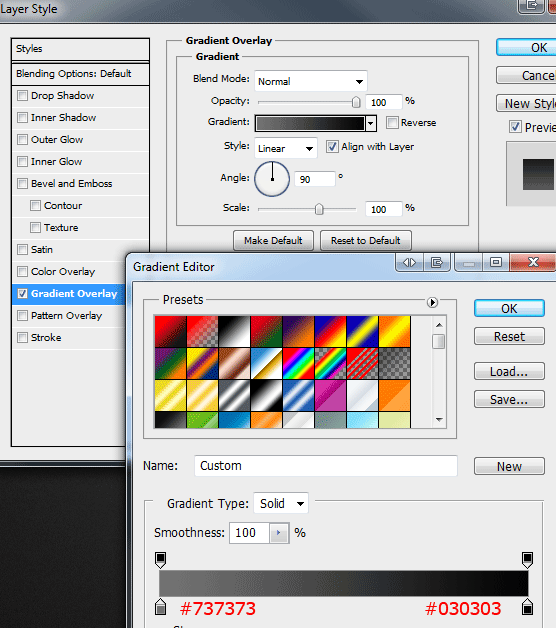Select the right black color stop #030303

pos(527,607)
